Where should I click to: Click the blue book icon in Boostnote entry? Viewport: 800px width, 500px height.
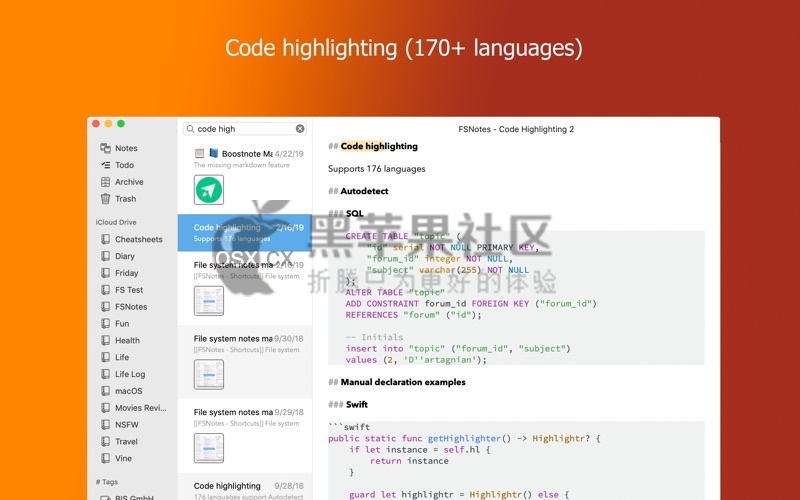[213, 153]
